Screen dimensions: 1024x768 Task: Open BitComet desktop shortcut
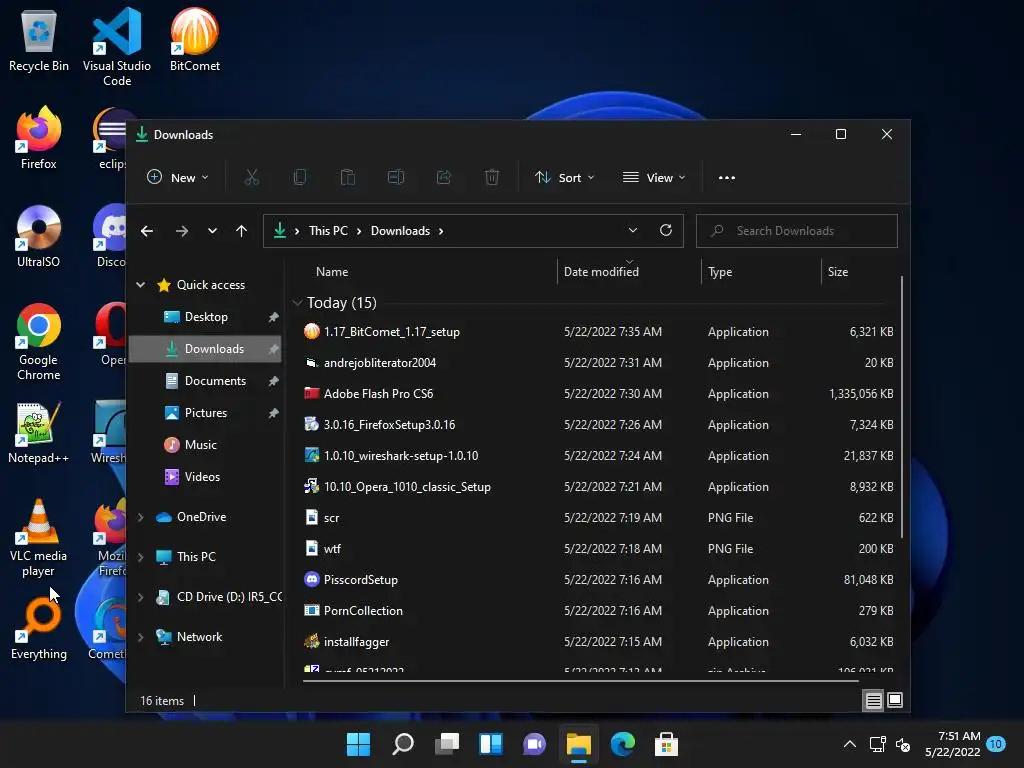195,40
